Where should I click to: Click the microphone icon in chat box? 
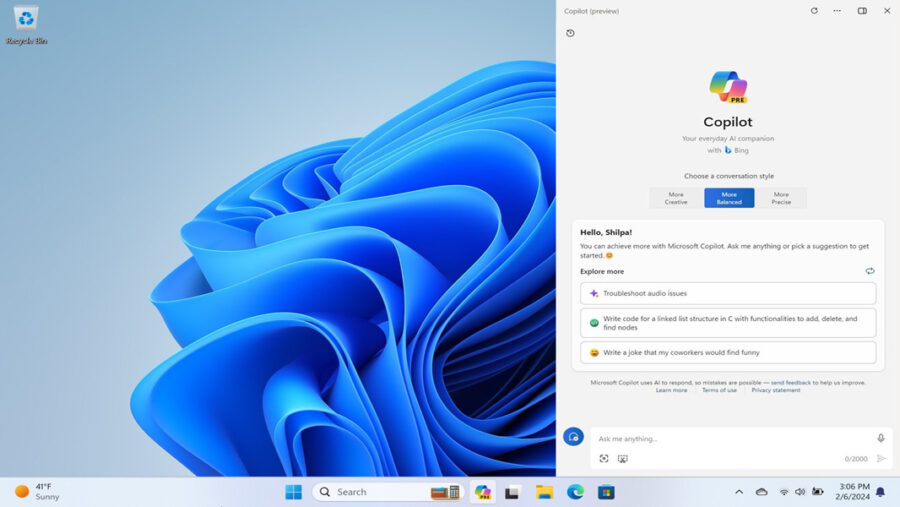point(881,438)
